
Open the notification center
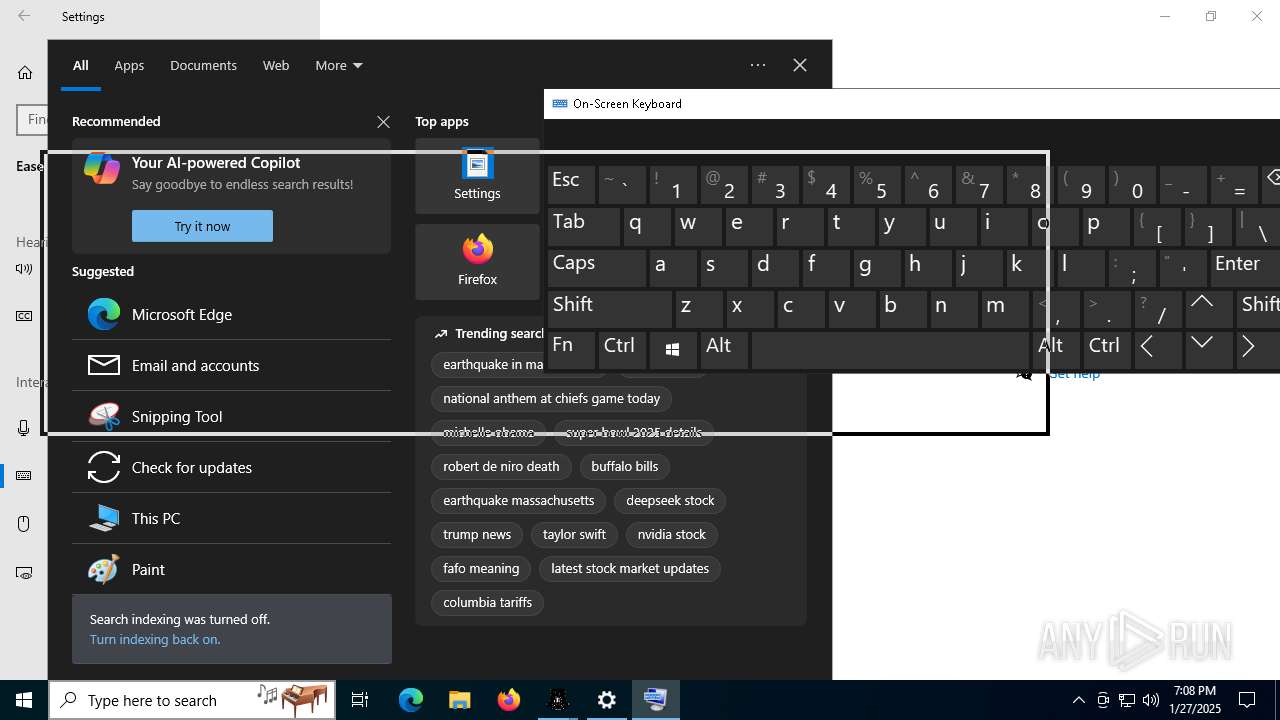point(1248,700)
